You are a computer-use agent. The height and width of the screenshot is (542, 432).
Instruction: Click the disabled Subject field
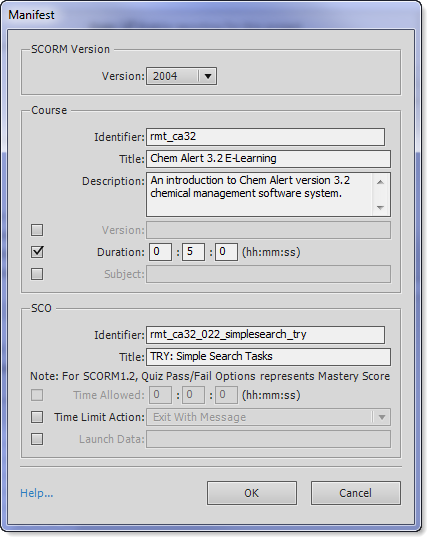[268, 274]
